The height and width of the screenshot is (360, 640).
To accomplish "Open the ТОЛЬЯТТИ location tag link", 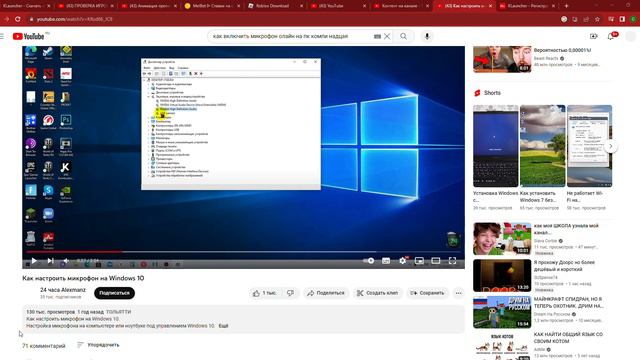I will (x=118, y=312).
